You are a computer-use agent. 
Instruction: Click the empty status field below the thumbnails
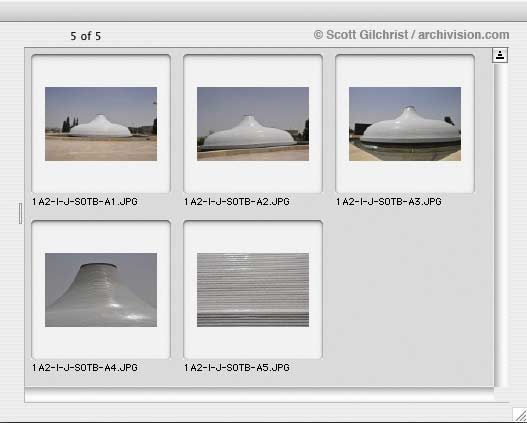pos(259,395)
